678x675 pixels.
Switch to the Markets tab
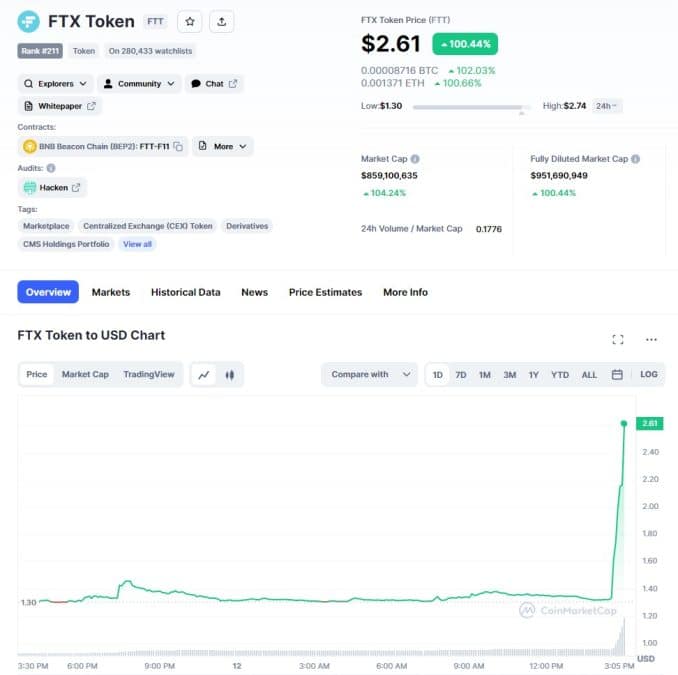click(x=111, y=292)
